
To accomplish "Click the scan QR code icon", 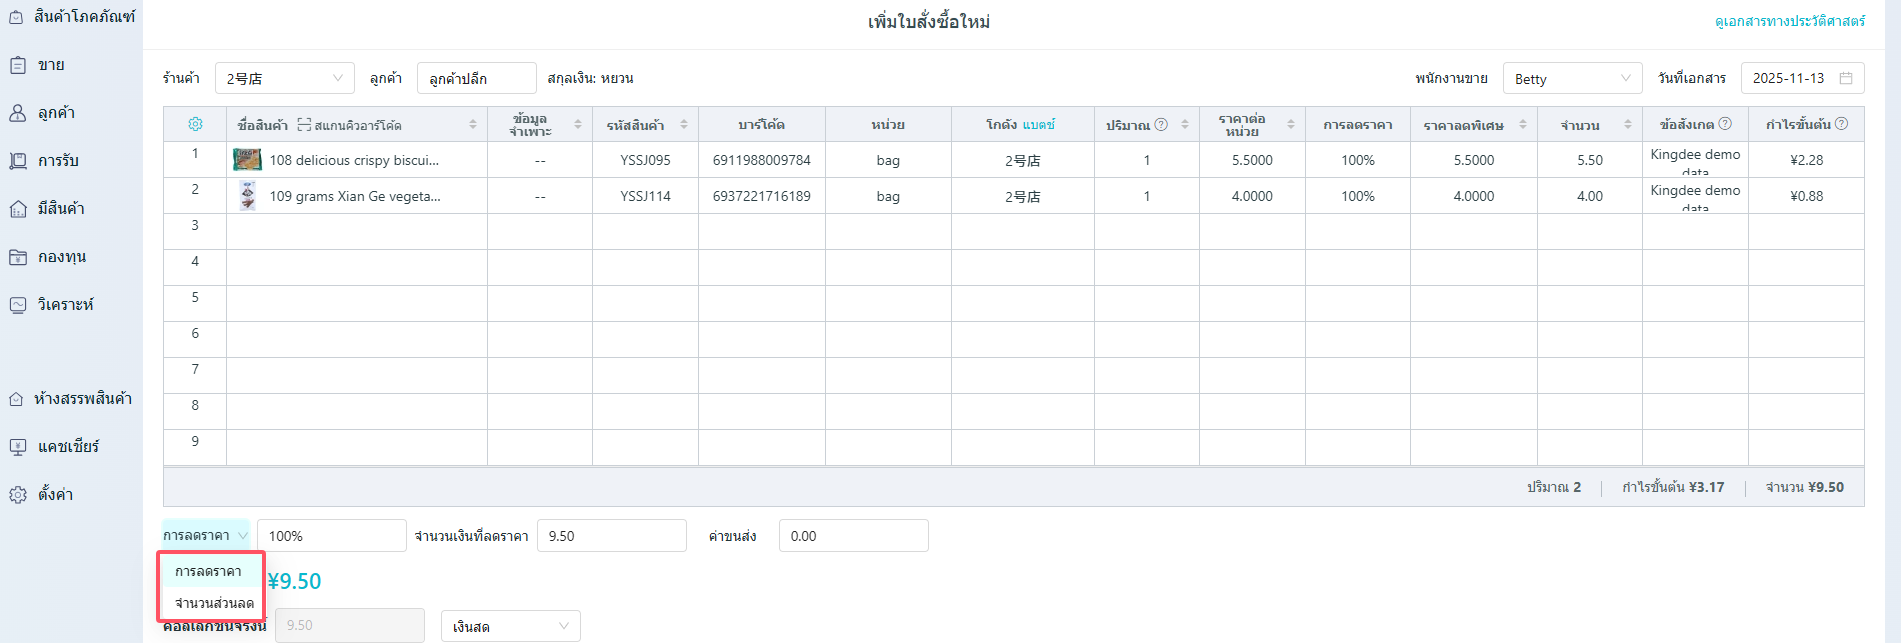I will tap(304, 125).
